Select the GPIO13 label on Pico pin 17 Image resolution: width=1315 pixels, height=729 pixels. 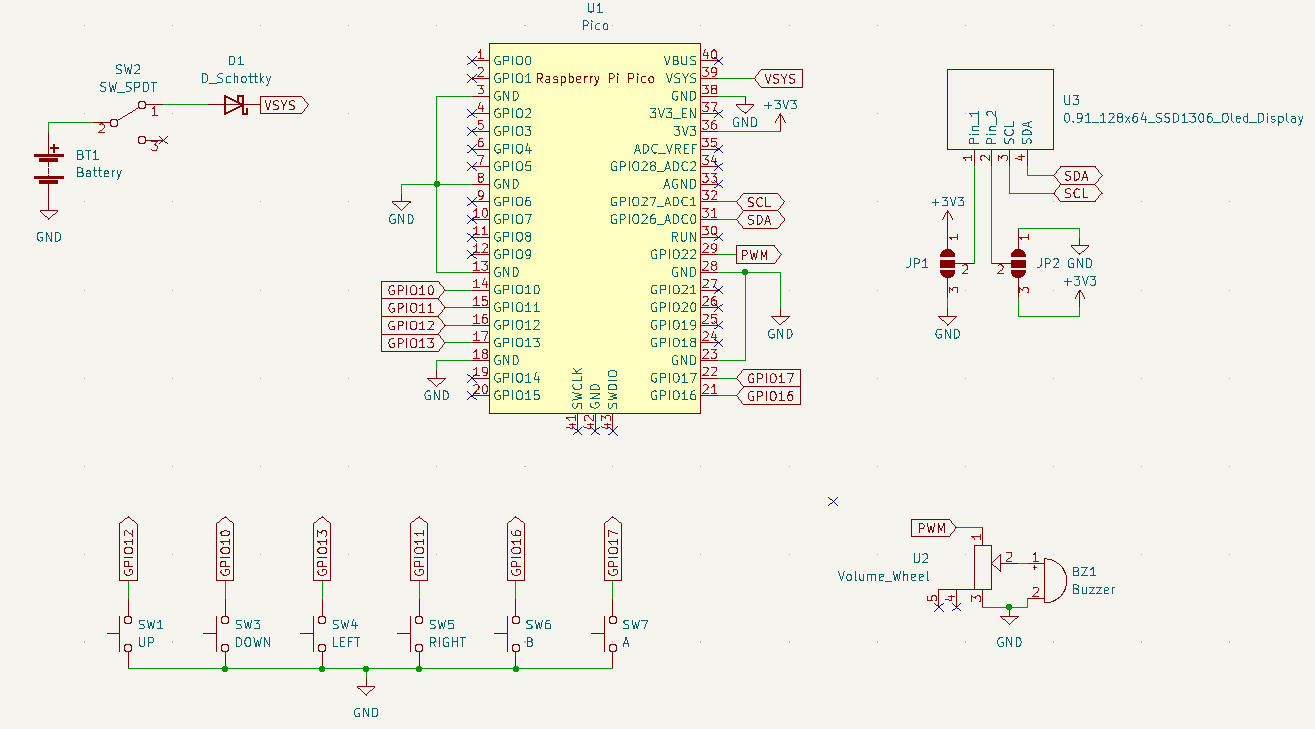pos(412,343)
